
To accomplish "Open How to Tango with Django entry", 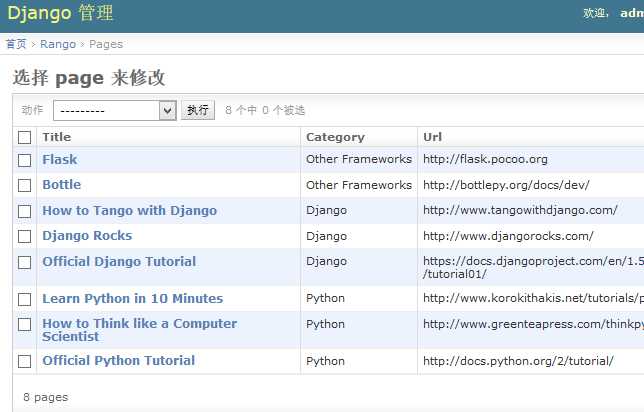I will [129, 210].
